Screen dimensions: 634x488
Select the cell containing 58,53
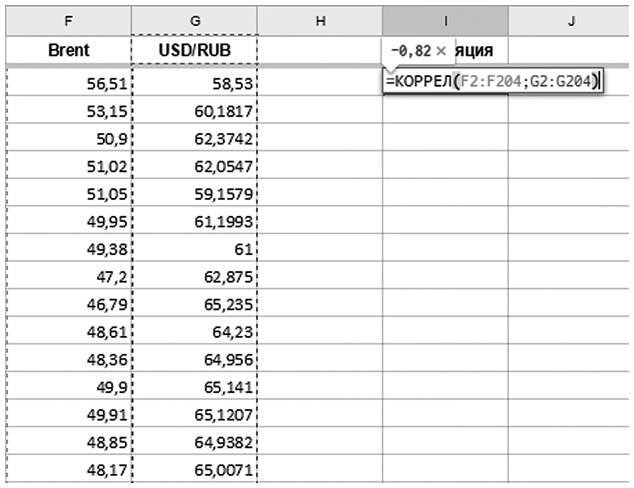coord(194,82)
